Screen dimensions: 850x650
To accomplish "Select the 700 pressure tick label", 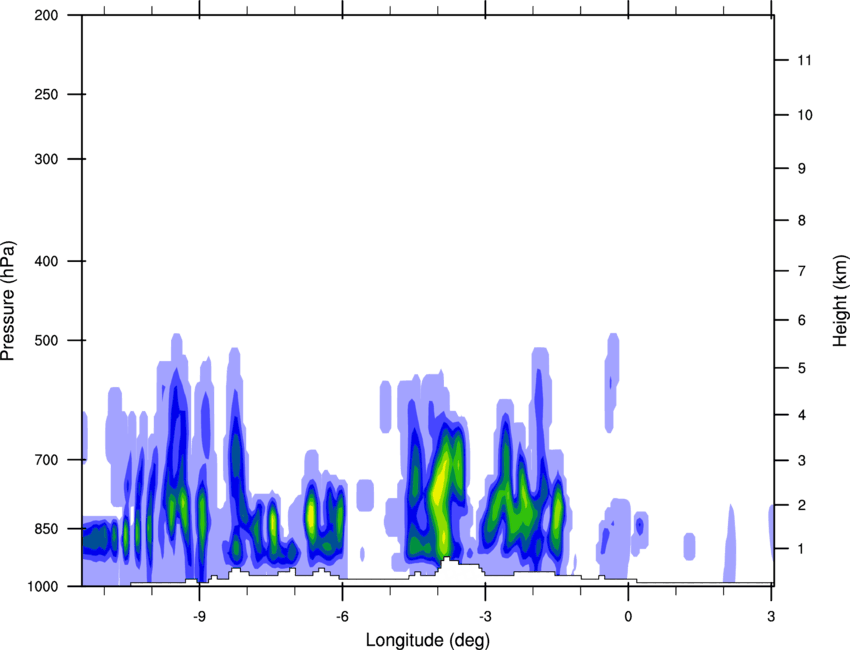I will click(46, 460).
